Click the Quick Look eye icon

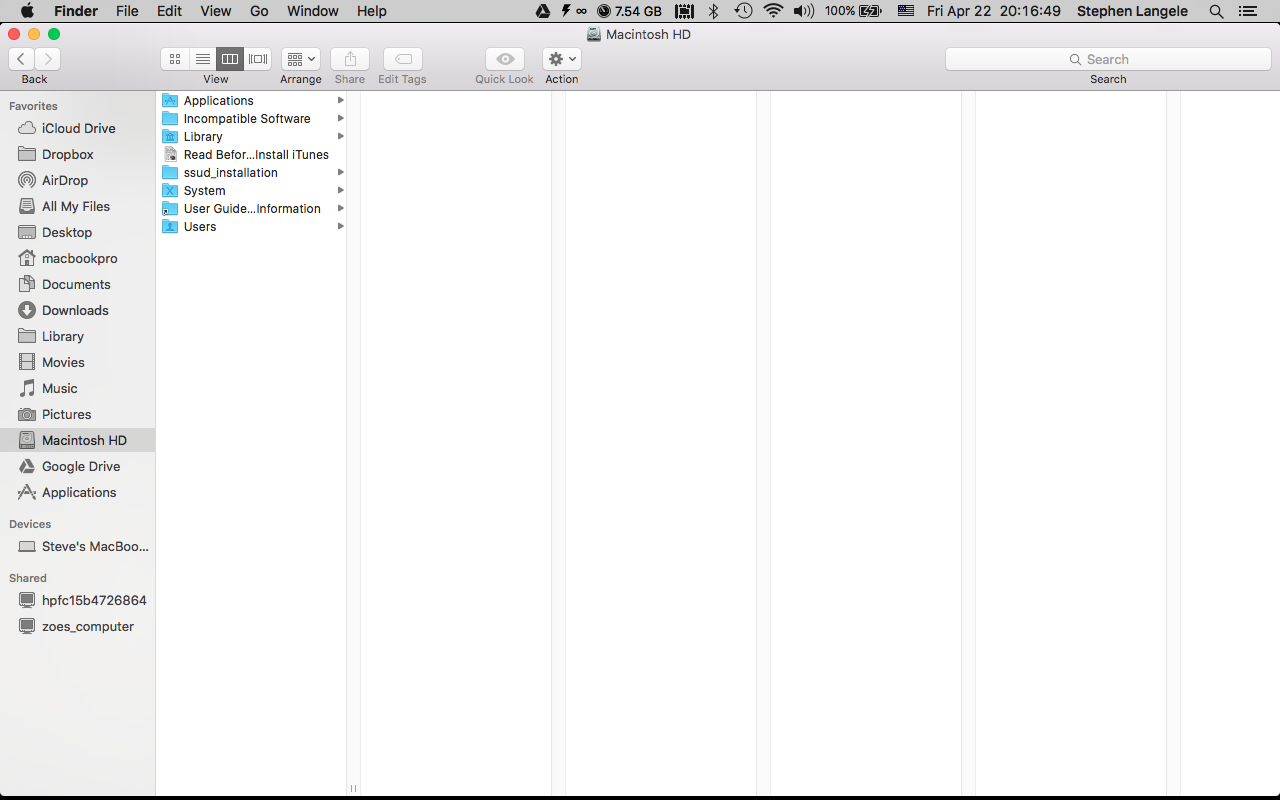click(x=505, y=59)
